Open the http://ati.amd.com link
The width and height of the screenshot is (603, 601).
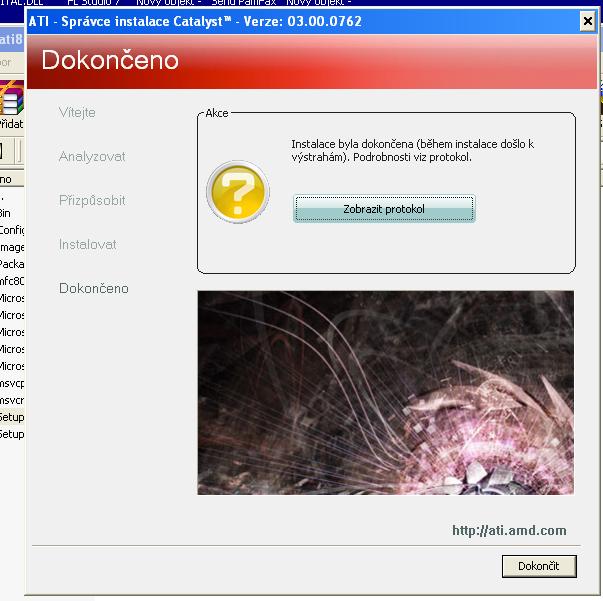[509, 530]
